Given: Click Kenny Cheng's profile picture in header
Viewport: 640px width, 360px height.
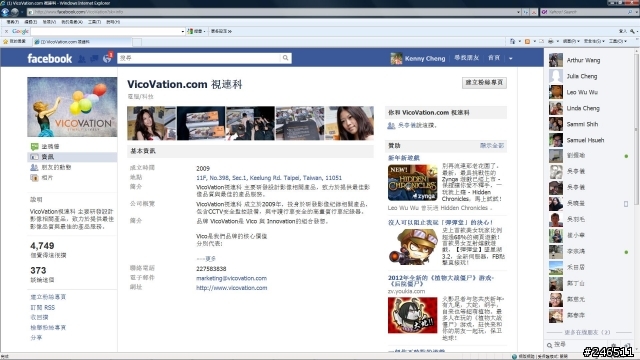Looking at the screenshot, I should (396, 58).
